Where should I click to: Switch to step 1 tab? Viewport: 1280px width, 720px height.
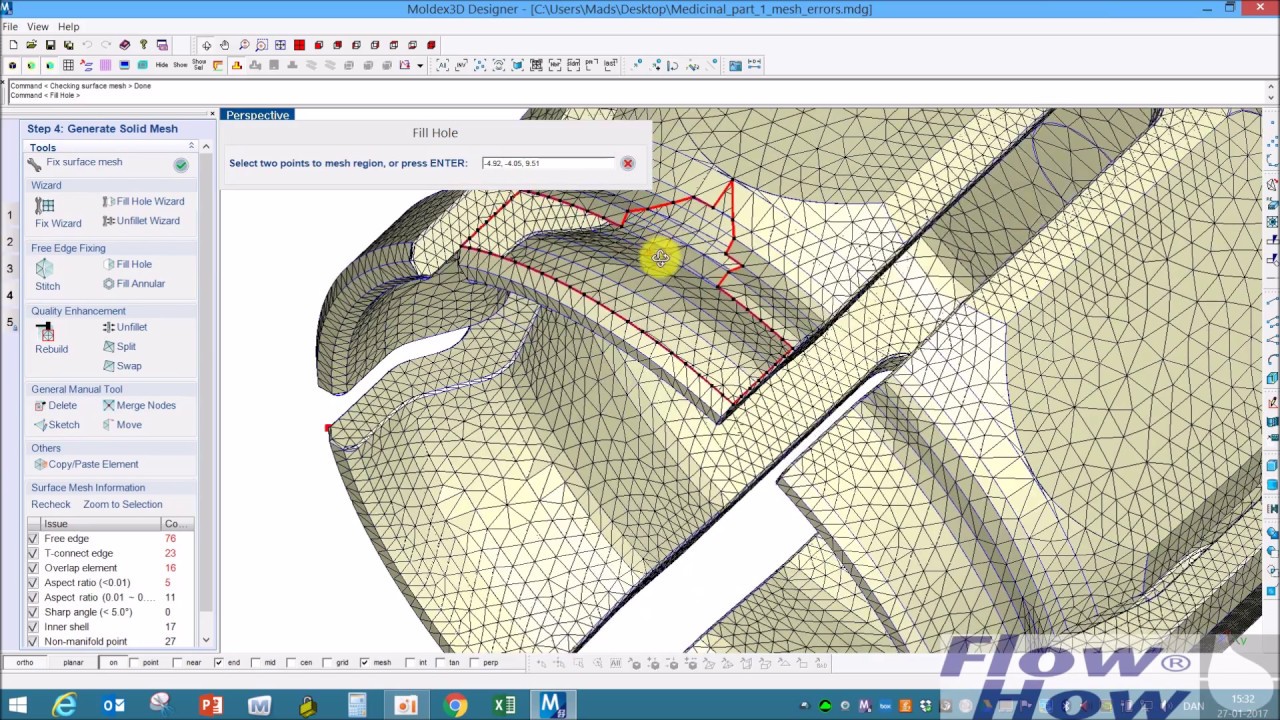tap(10, 215)
